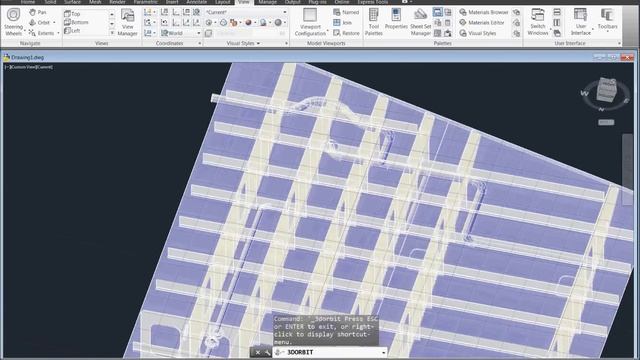
Task: Switch to the Manage ribbon tab
Action: (268, 2)
